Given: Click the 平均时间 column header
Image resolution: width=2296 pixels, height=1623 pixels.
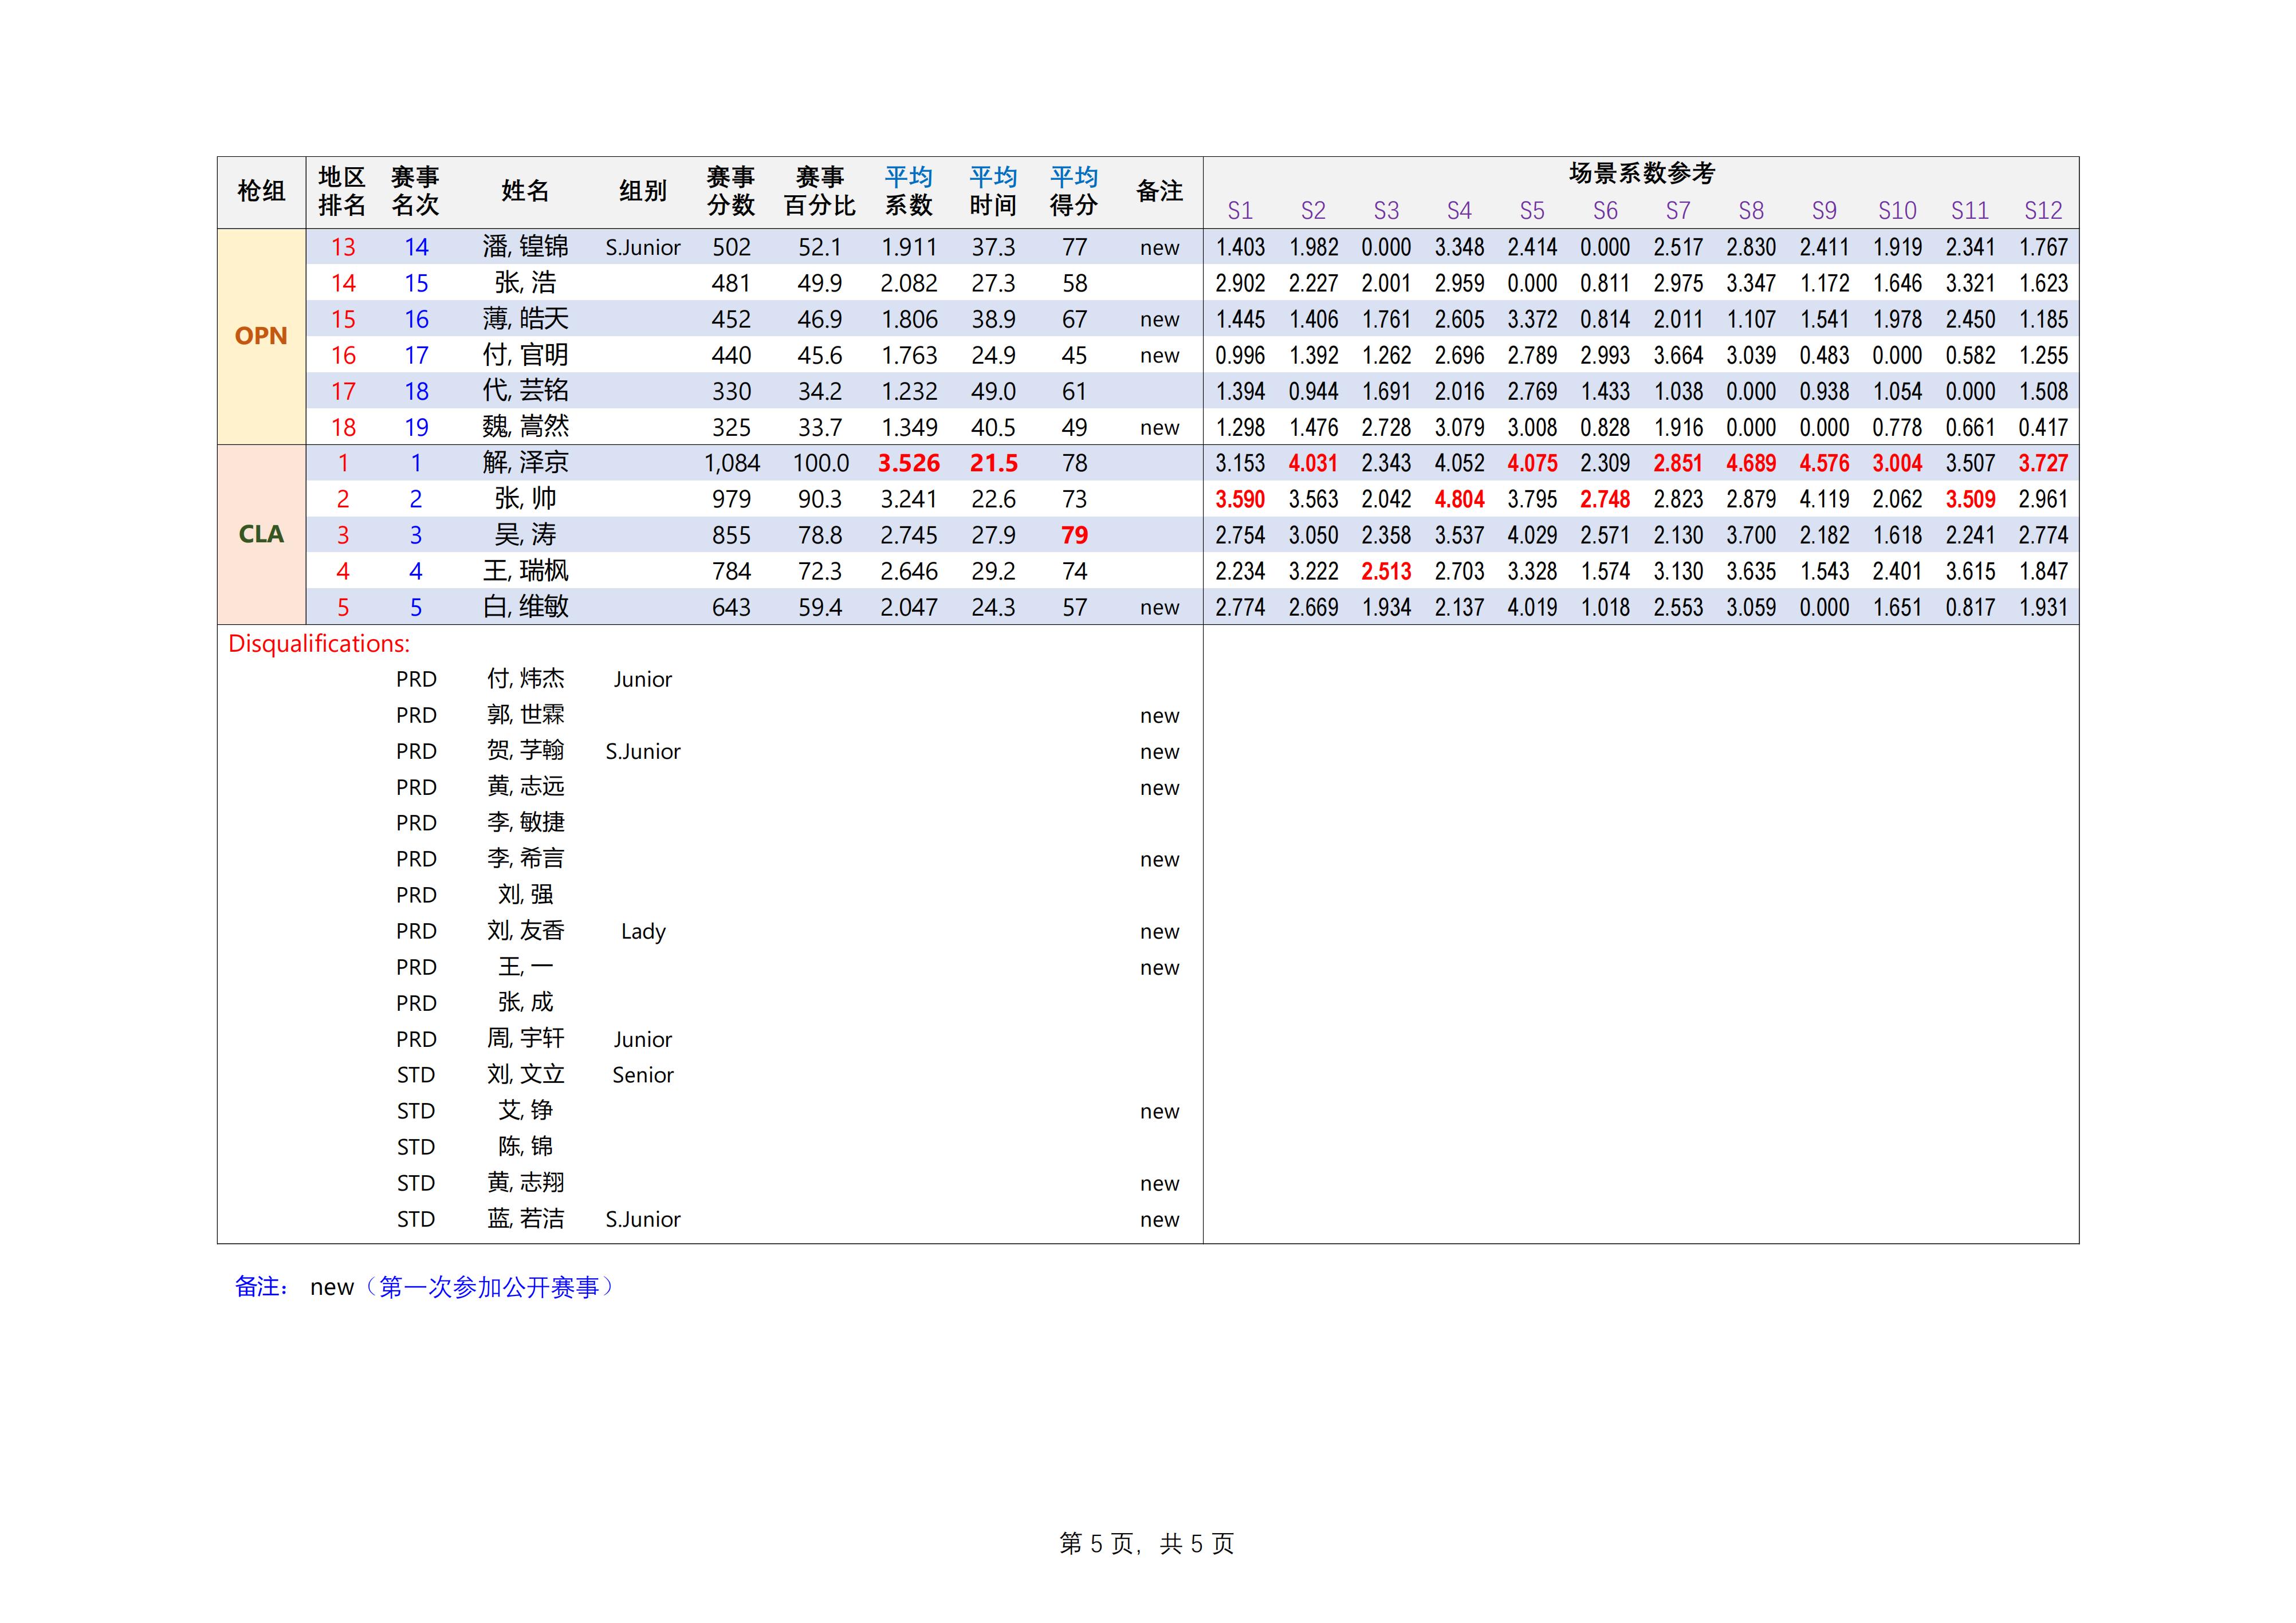Looking at the screenshot, I should click(992, 191).
